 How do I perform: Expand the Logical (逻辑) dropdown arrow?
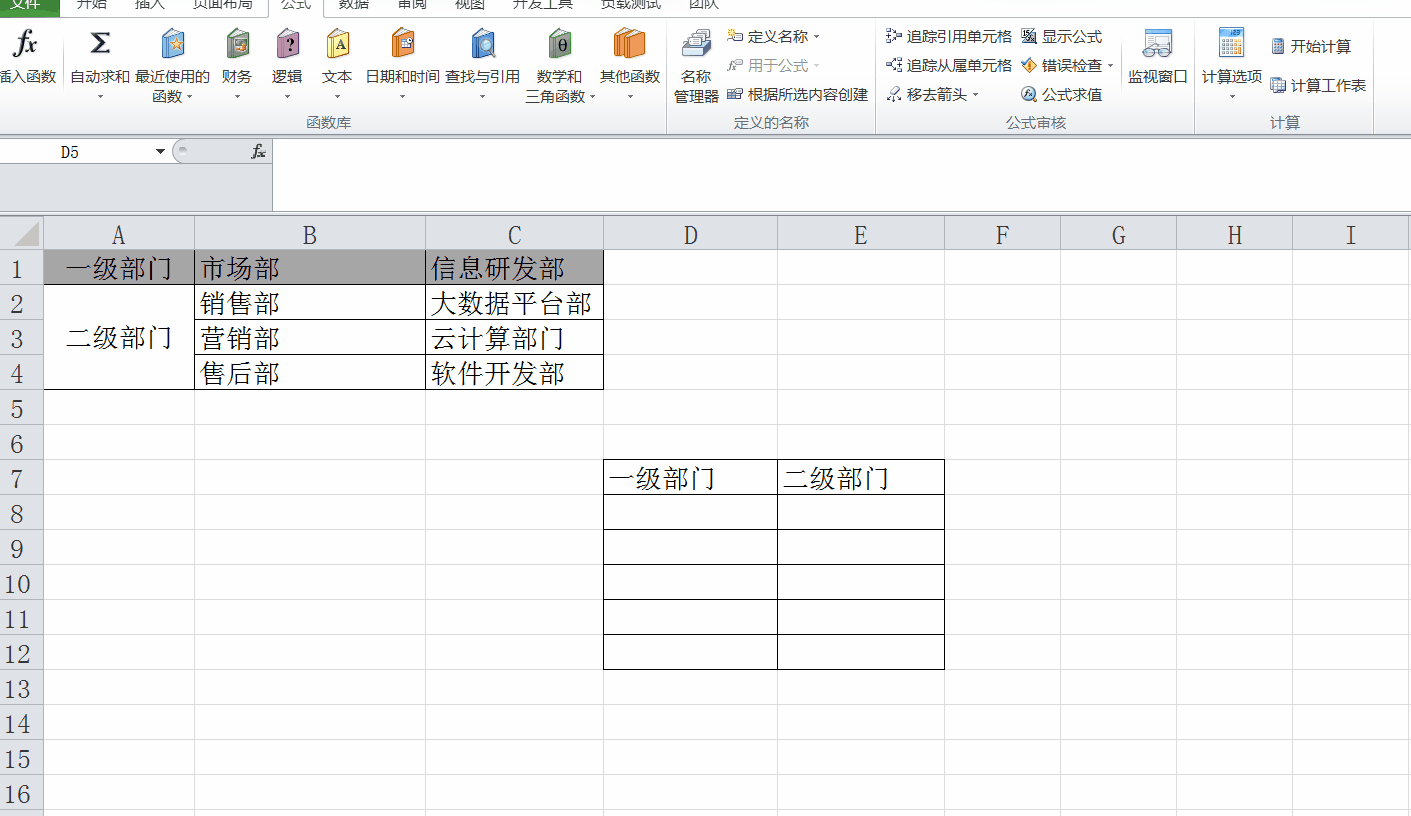[287, 97]
